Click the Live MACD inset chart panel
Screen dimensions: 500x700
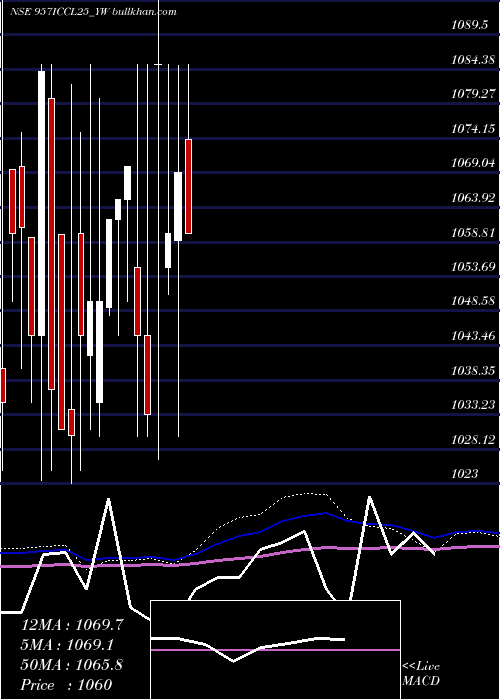275,650
